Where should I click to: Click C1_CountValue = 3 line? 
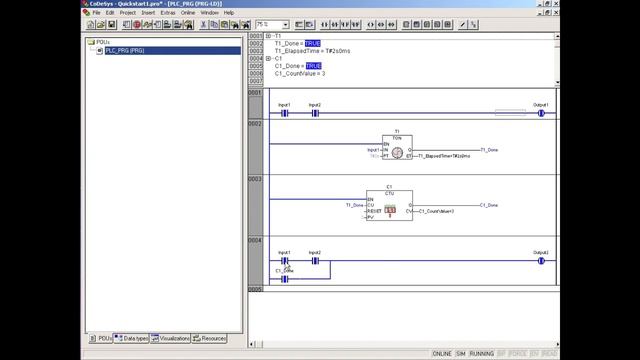[300, 73]
